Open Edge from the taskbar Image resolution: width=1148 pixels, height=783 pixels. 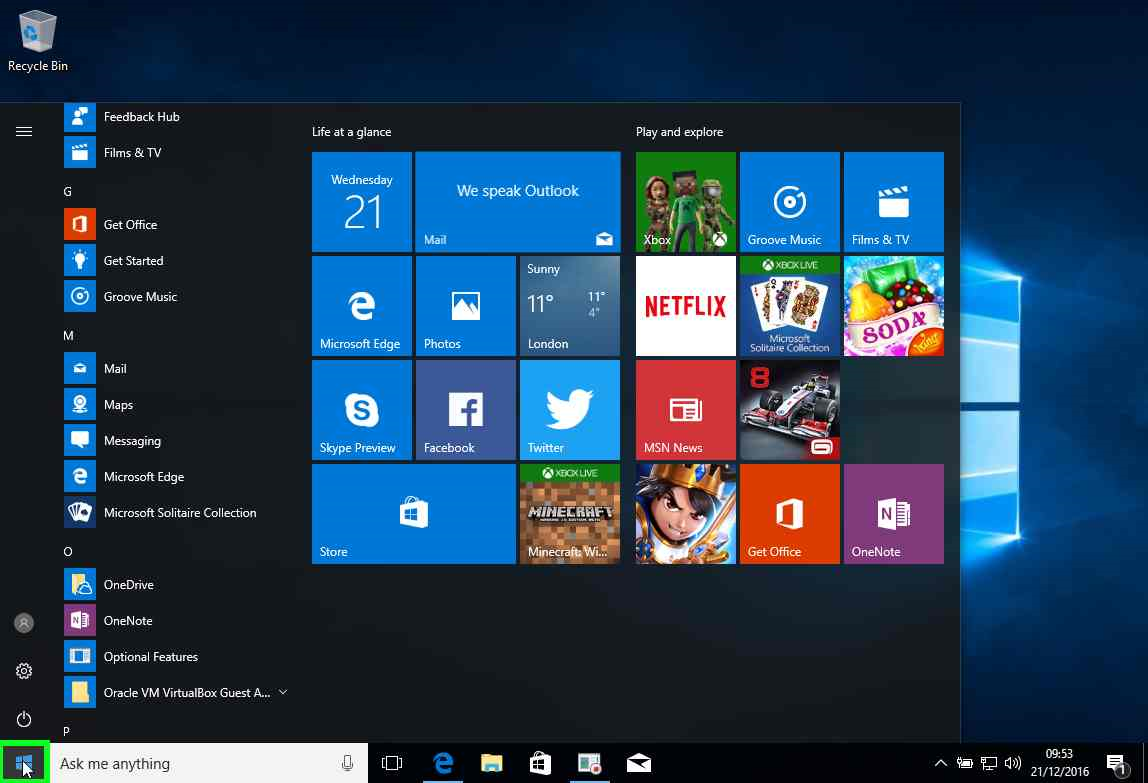443,763
